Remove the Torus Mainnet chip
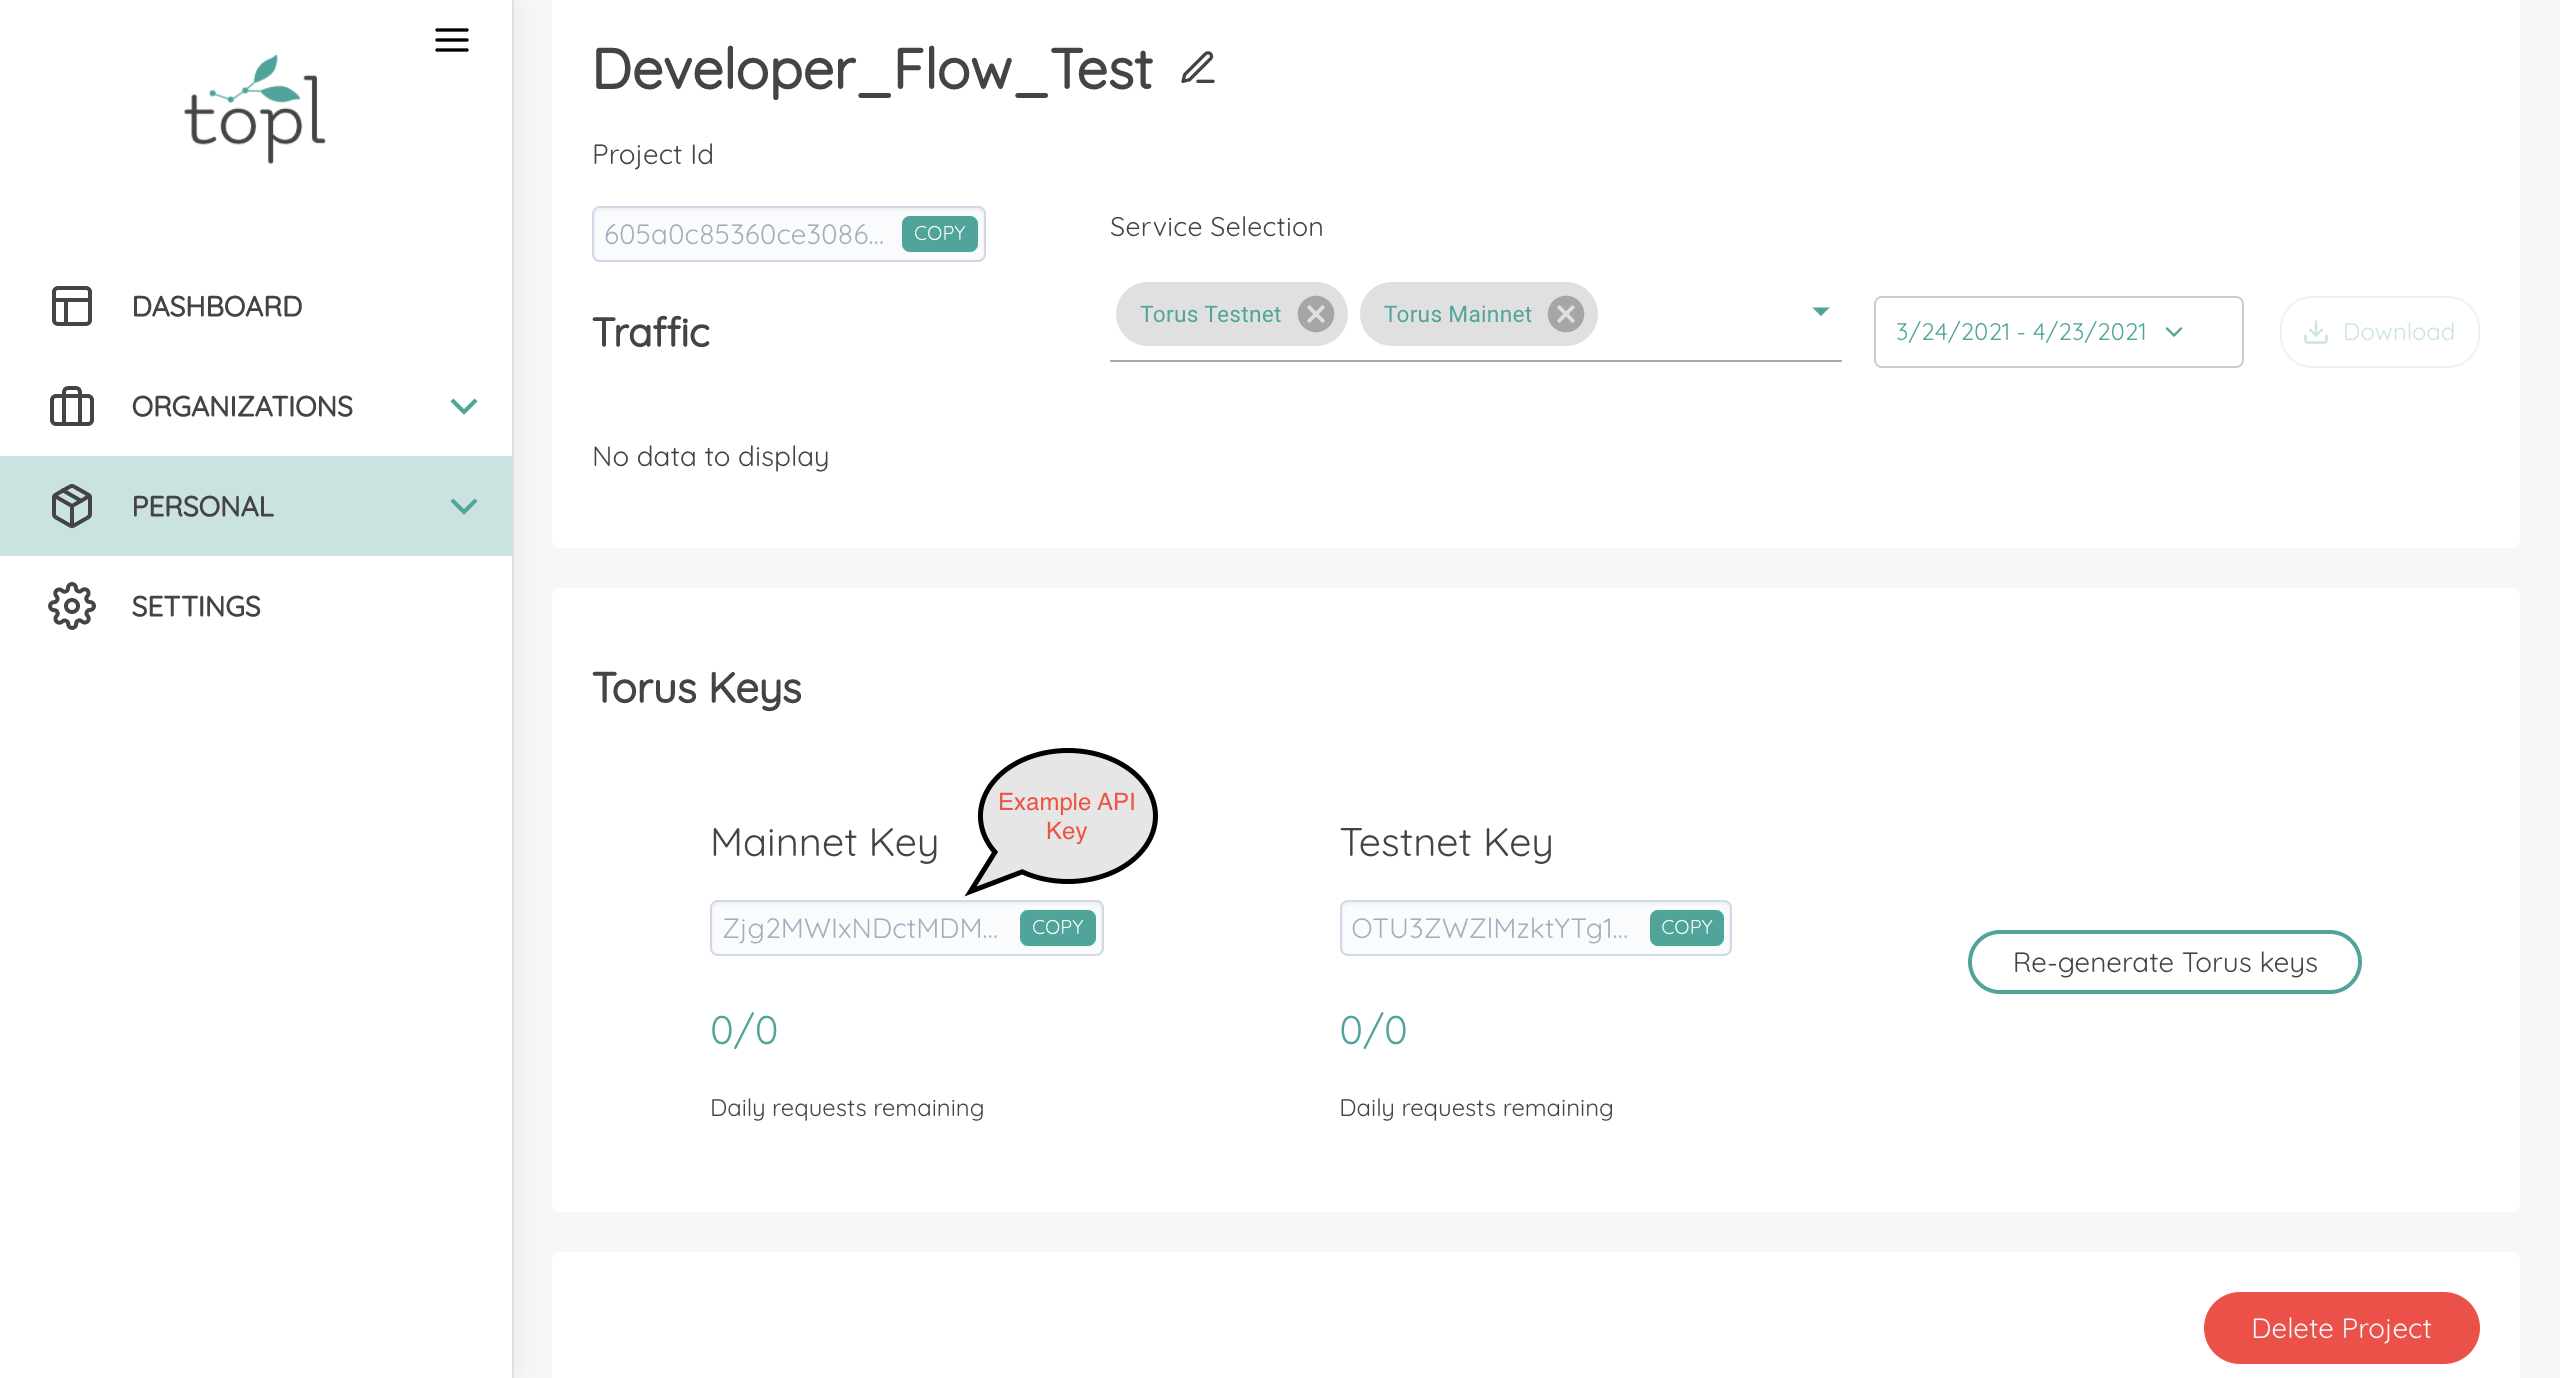 coord(1565,314)
